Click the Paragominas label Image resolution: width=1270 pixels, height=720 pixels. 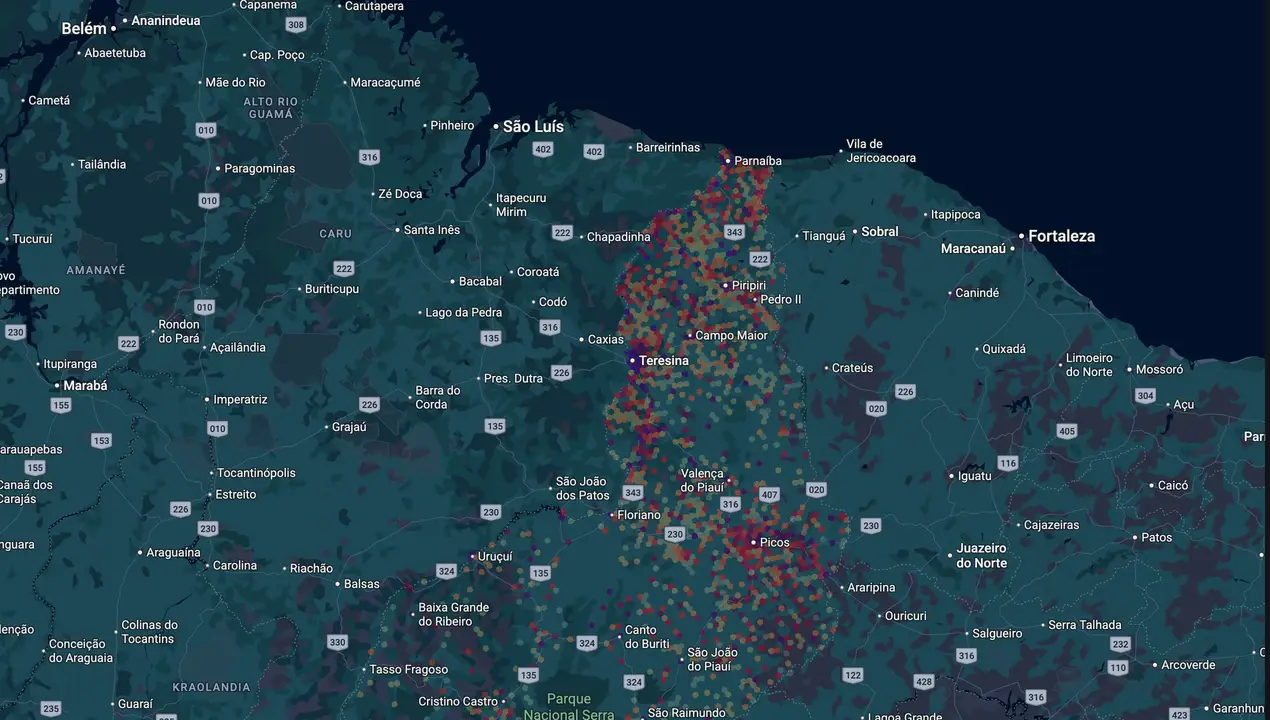(260, 169)
